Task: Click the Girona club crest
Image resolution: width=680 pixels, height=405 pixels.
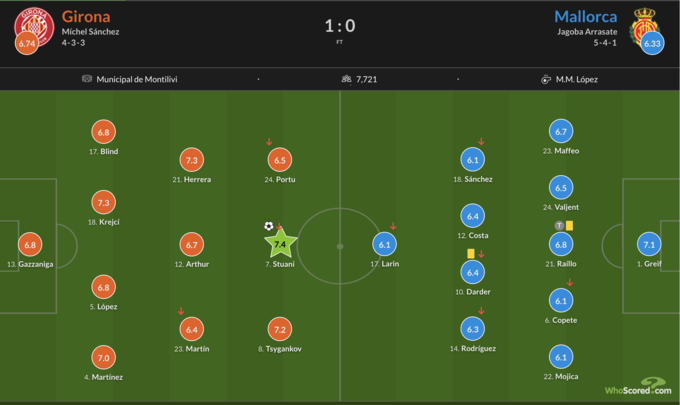Action: [x=32, y=24]
